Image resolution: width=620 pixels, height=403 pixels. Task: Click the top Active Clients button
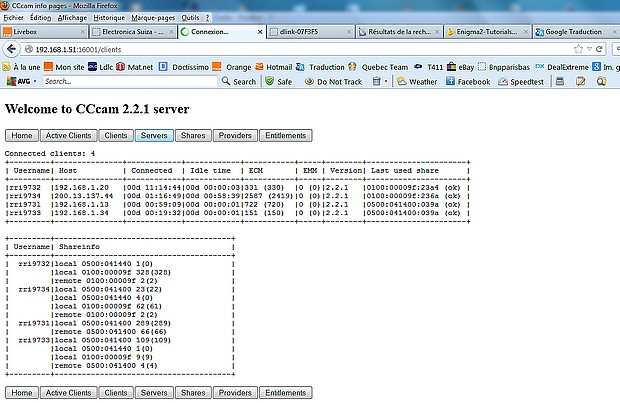pos(69,135)
